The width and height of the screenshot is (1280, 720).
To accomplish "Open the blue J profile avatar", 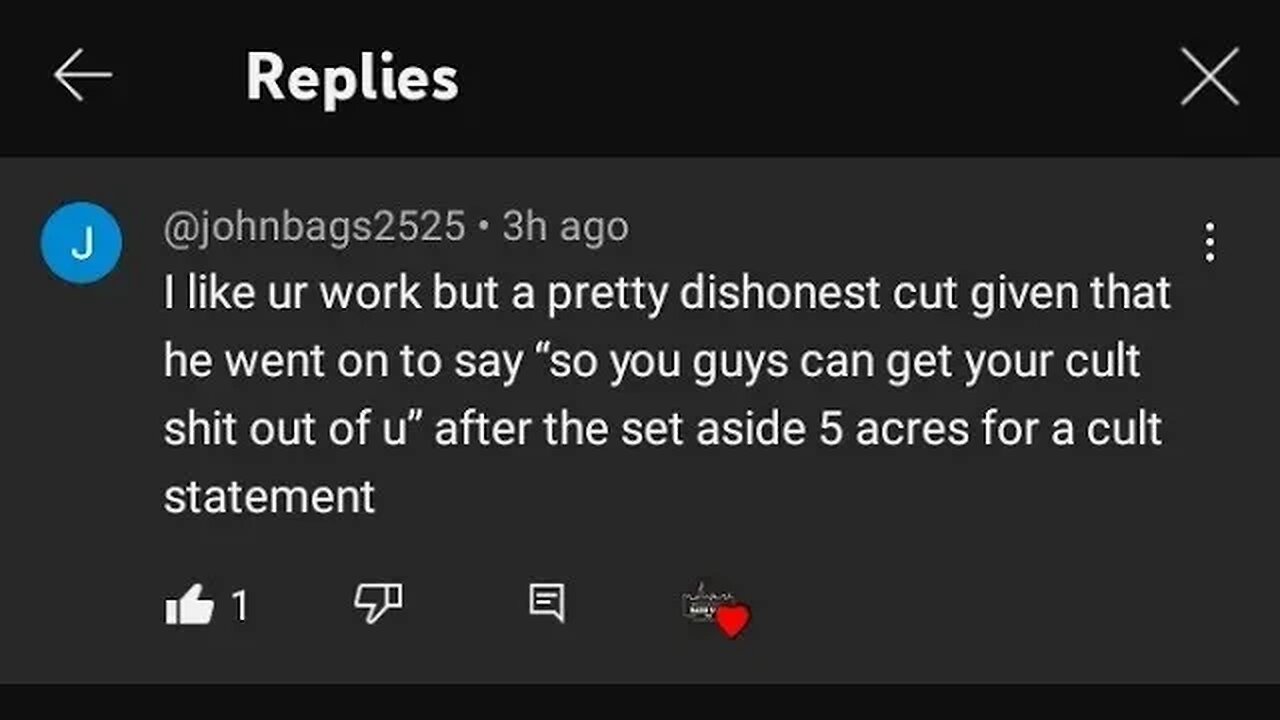I will [81, 242].
